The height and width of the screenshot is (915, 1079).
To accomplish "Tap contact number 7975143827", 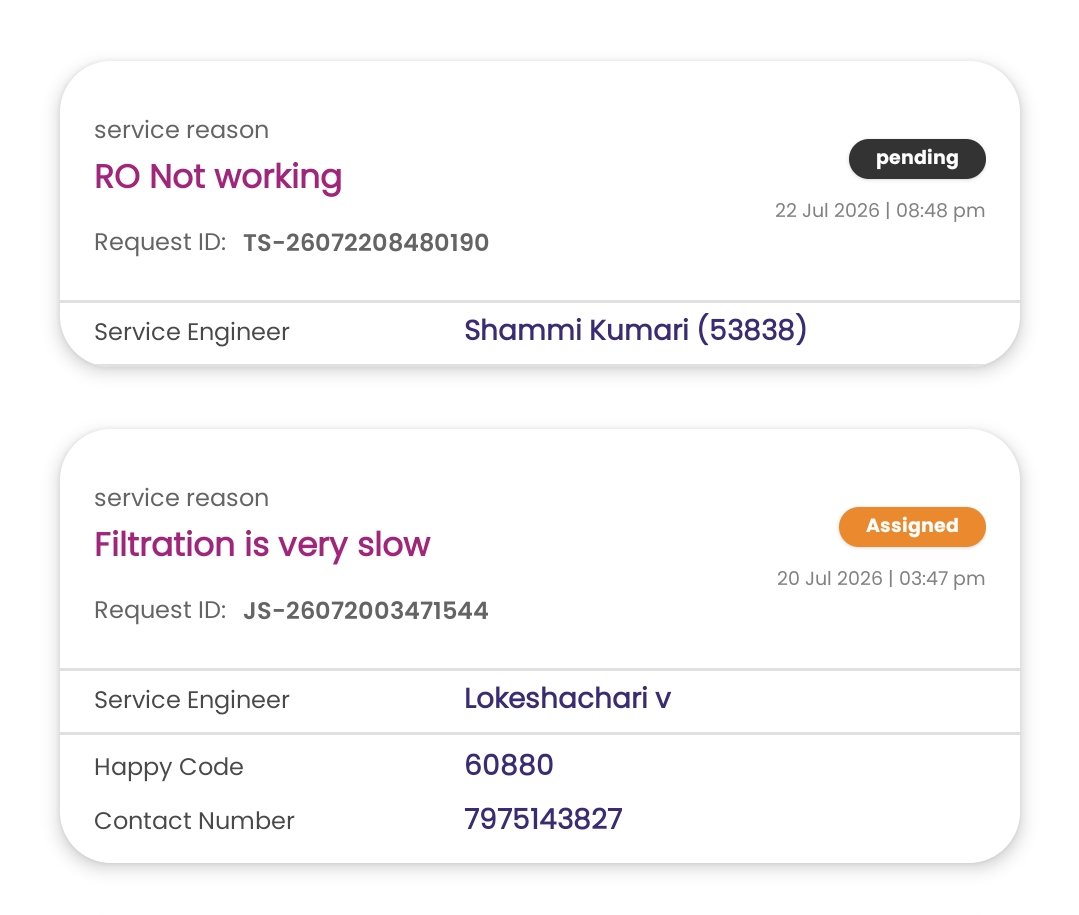I will click(x=544, y=819).
